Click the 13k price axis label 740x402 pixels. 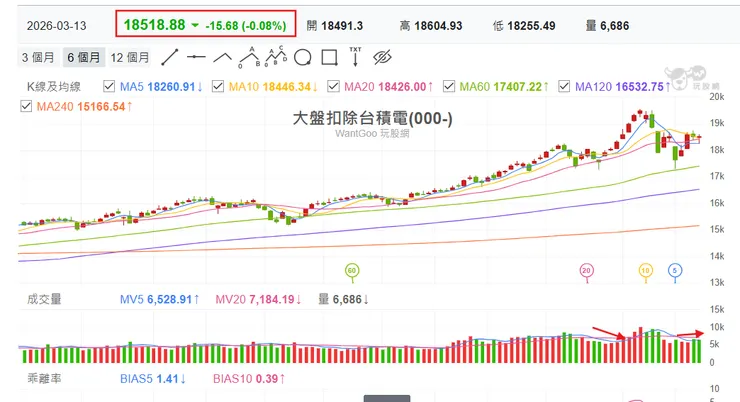click(716, 283)
